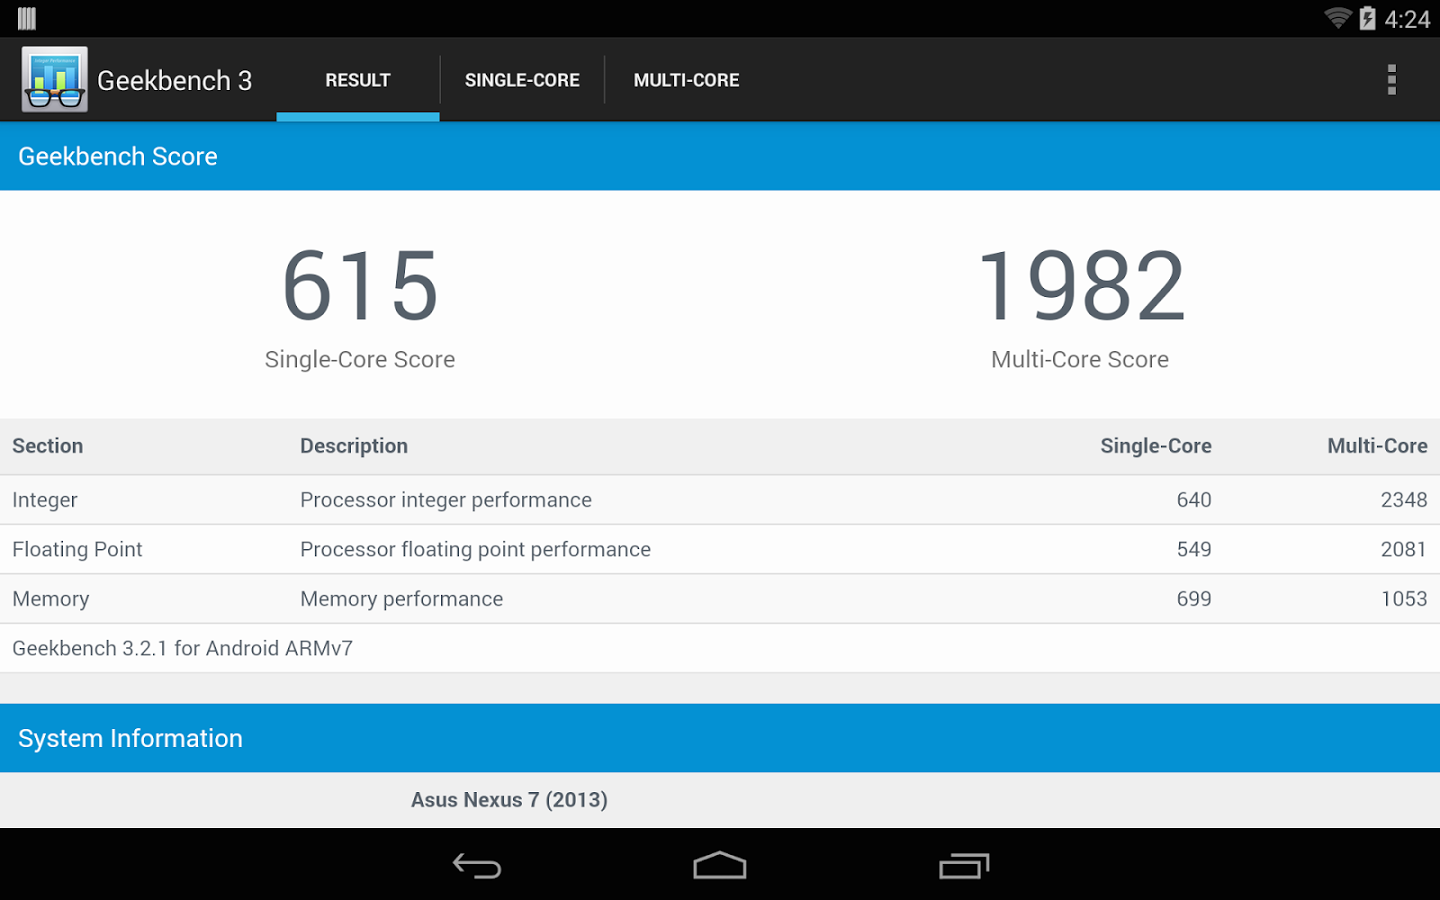Image resolution: width=1440 pixels, height=900 pixels.
Task: Open the three-dot overflow menu
Action: pos(1391,80)
